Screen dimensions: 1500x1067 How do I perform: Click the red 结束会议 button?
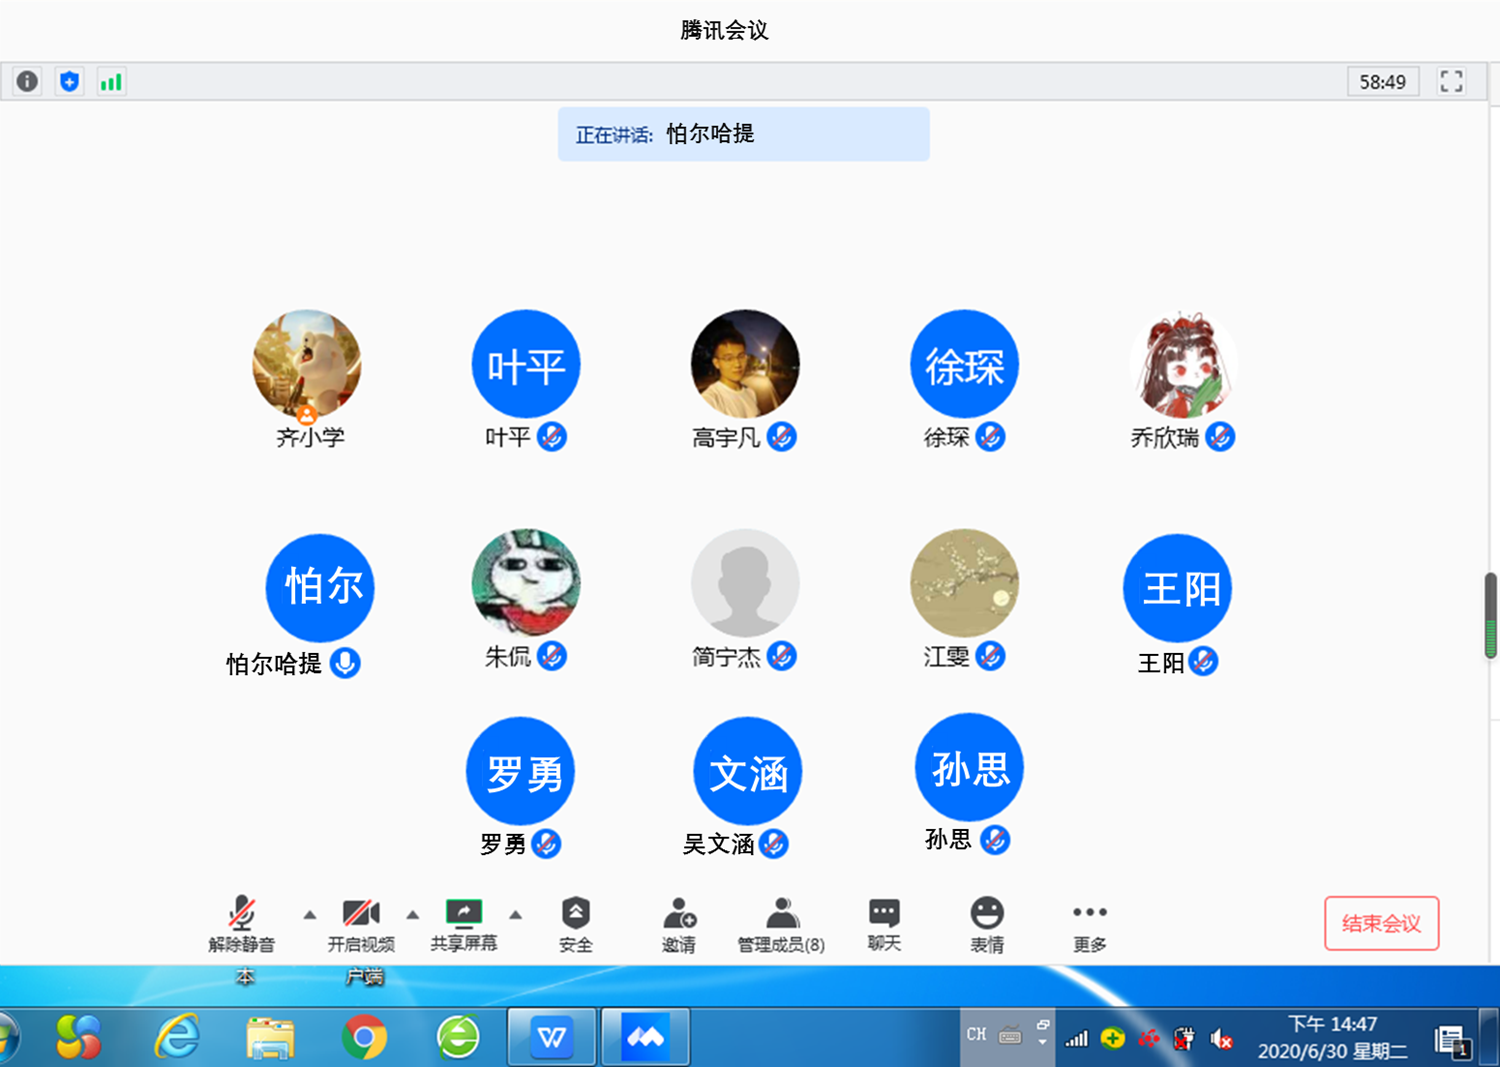pyautogui.click(x=1381, y=923)
